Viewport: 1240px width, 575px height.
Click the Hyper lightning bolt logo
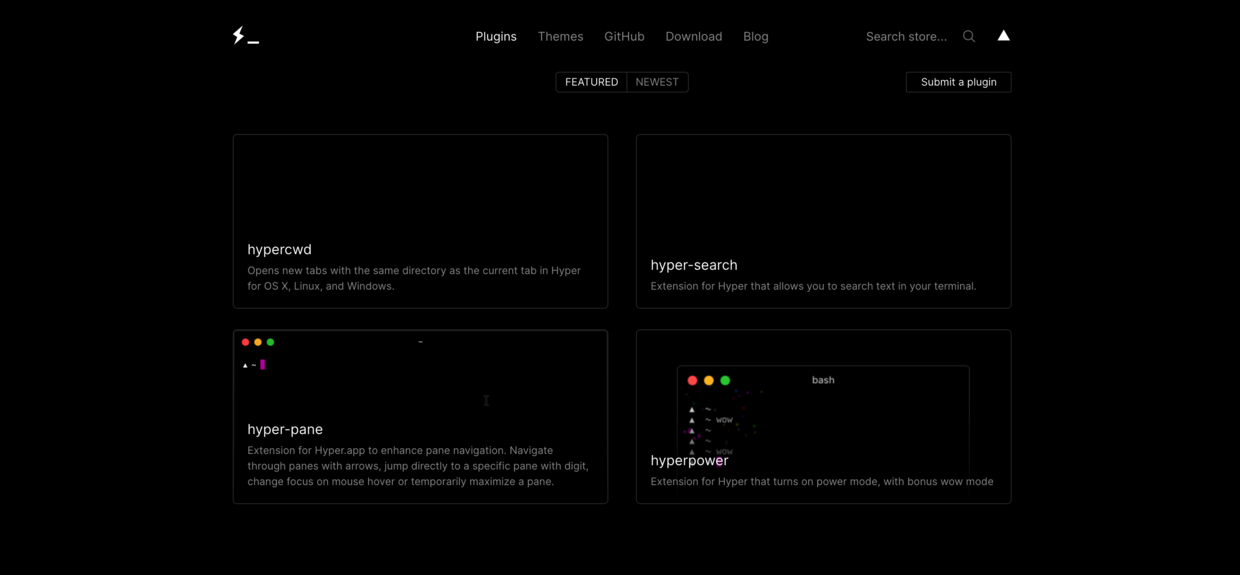245,36
